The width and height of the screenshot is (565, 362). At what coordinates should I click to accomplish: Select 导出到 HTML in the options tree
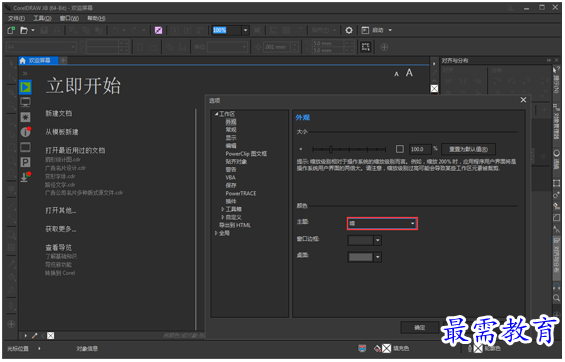pos(235,225)
